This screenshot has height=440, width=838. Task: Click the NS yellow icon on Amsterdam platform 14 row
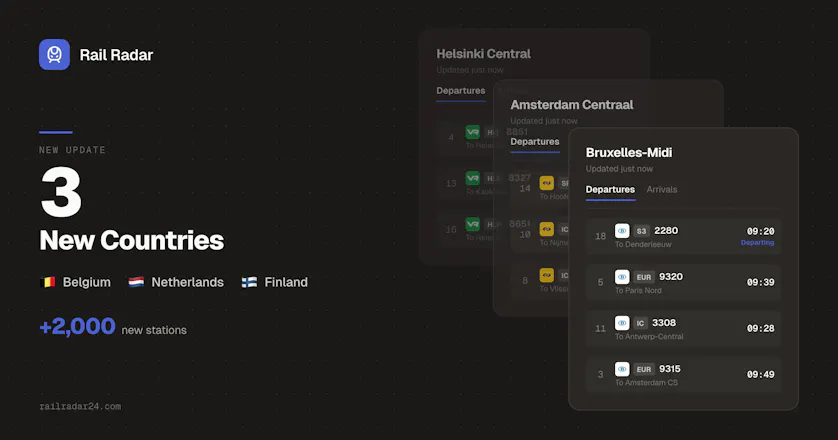(x=547, y=183)
